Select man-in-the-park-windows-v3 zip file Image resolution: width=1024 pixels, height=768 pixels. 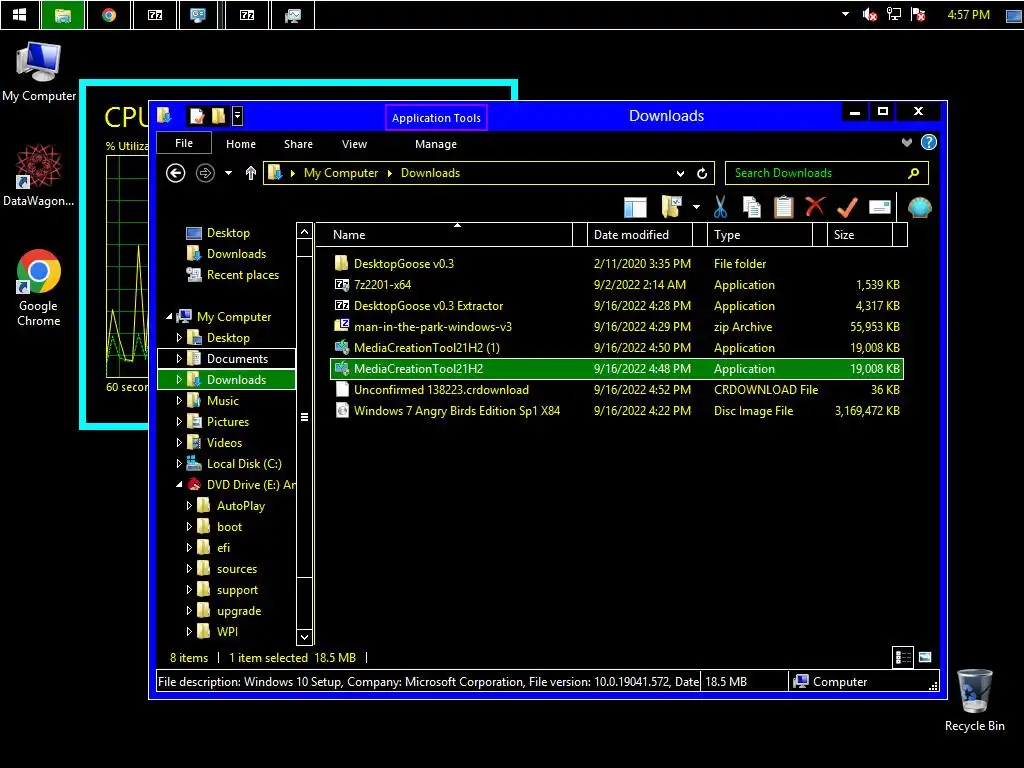[x=617, y=327]
